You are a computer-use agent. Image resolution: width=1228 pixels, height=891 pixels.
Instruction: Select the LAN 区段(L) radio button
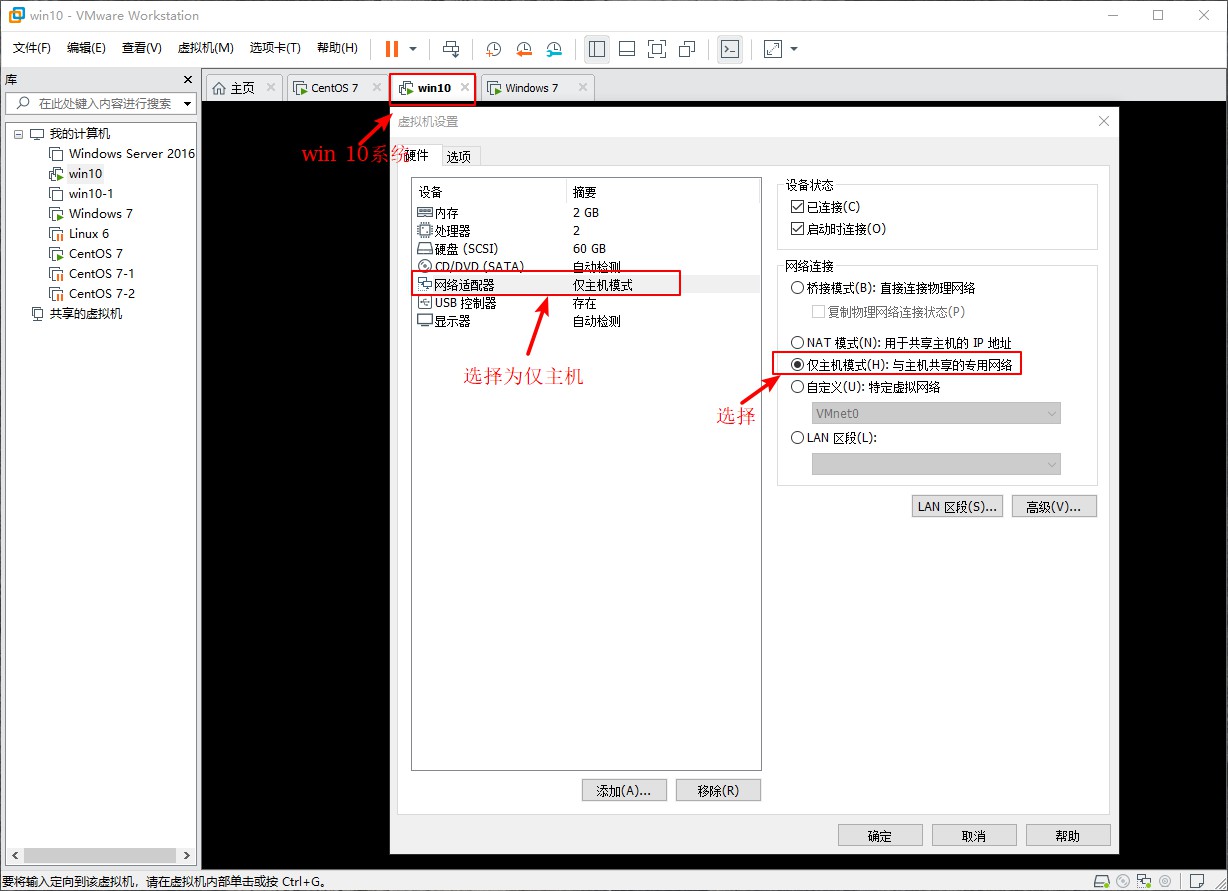click(797, 438)
